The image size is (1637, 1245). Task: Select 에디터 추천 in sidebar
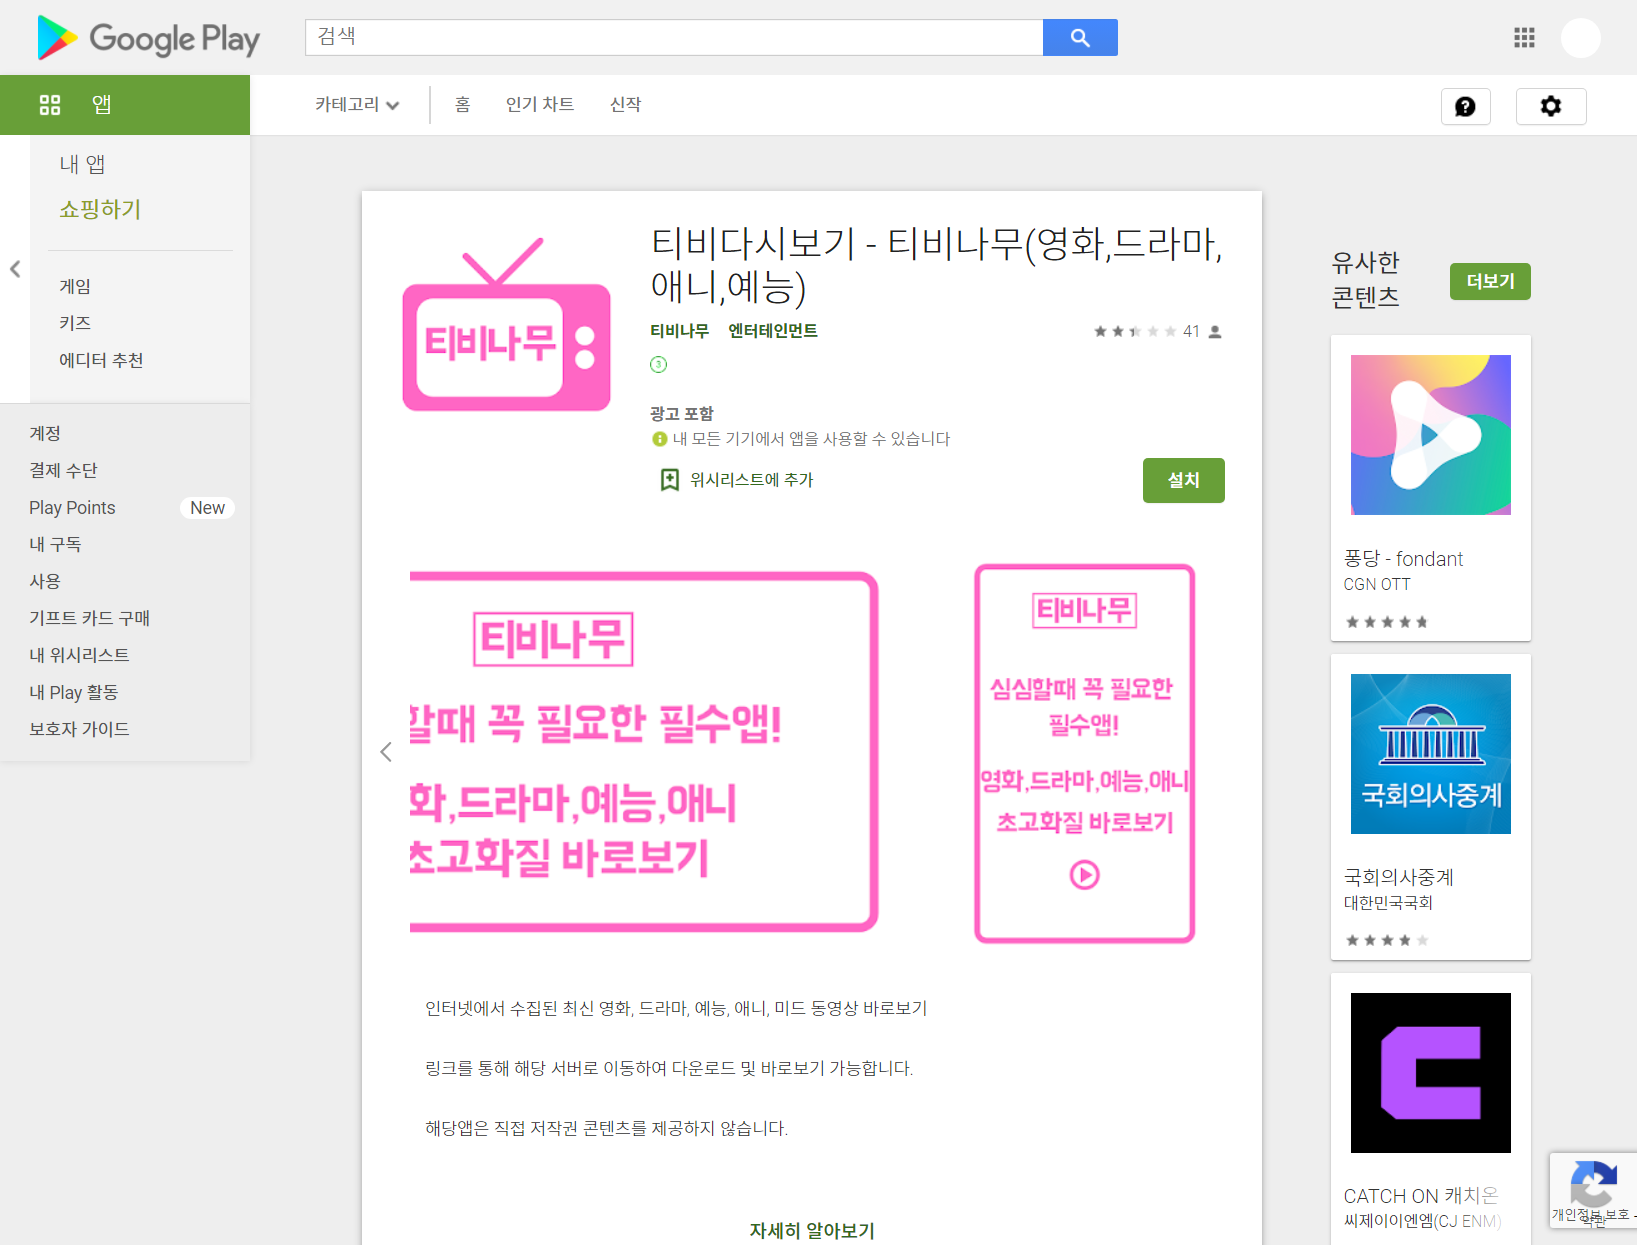click(101, 360)
